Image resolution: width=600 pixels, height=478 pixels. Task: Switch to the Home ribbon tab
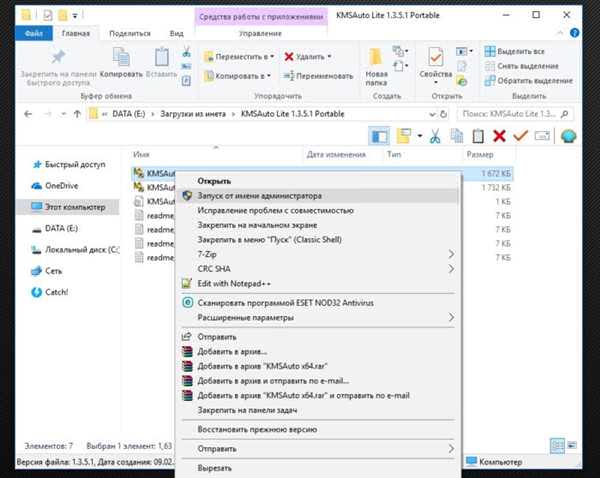click(x=76, y=33)
